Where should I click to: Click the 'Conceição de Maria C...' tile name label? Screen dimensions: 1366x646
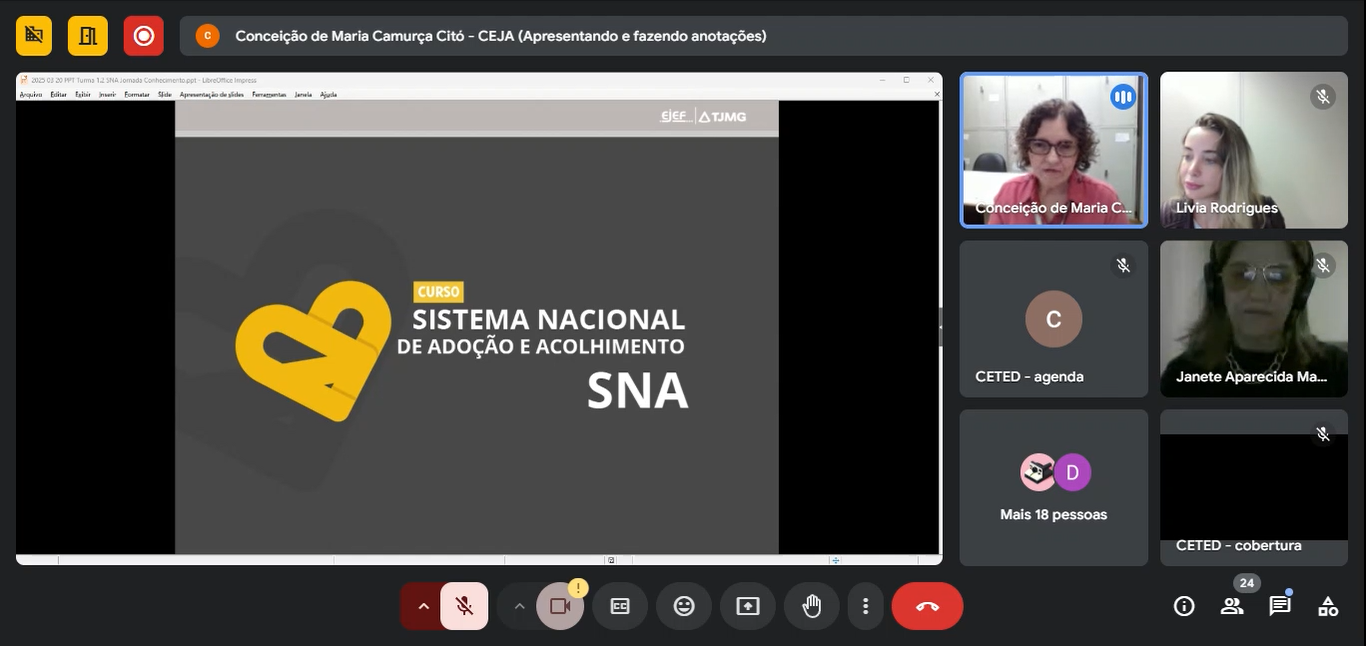(x=1054, y=208)
